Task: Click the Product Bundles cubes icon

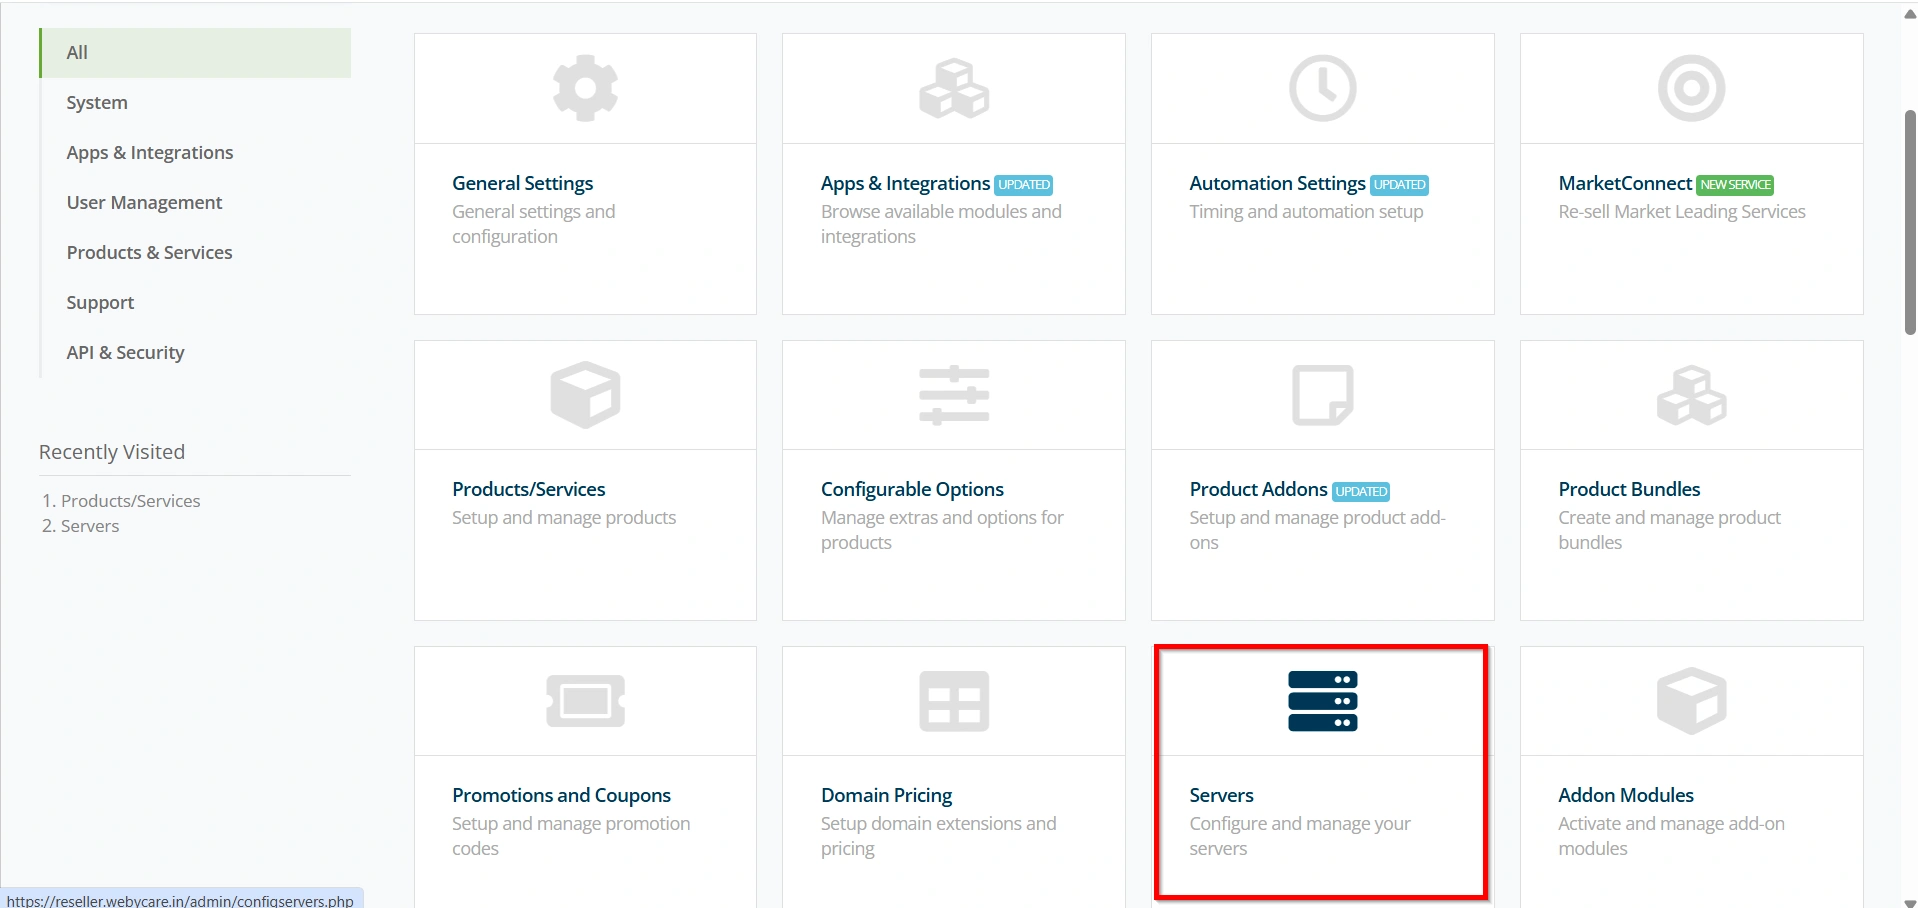Action: pos(1691,395)
